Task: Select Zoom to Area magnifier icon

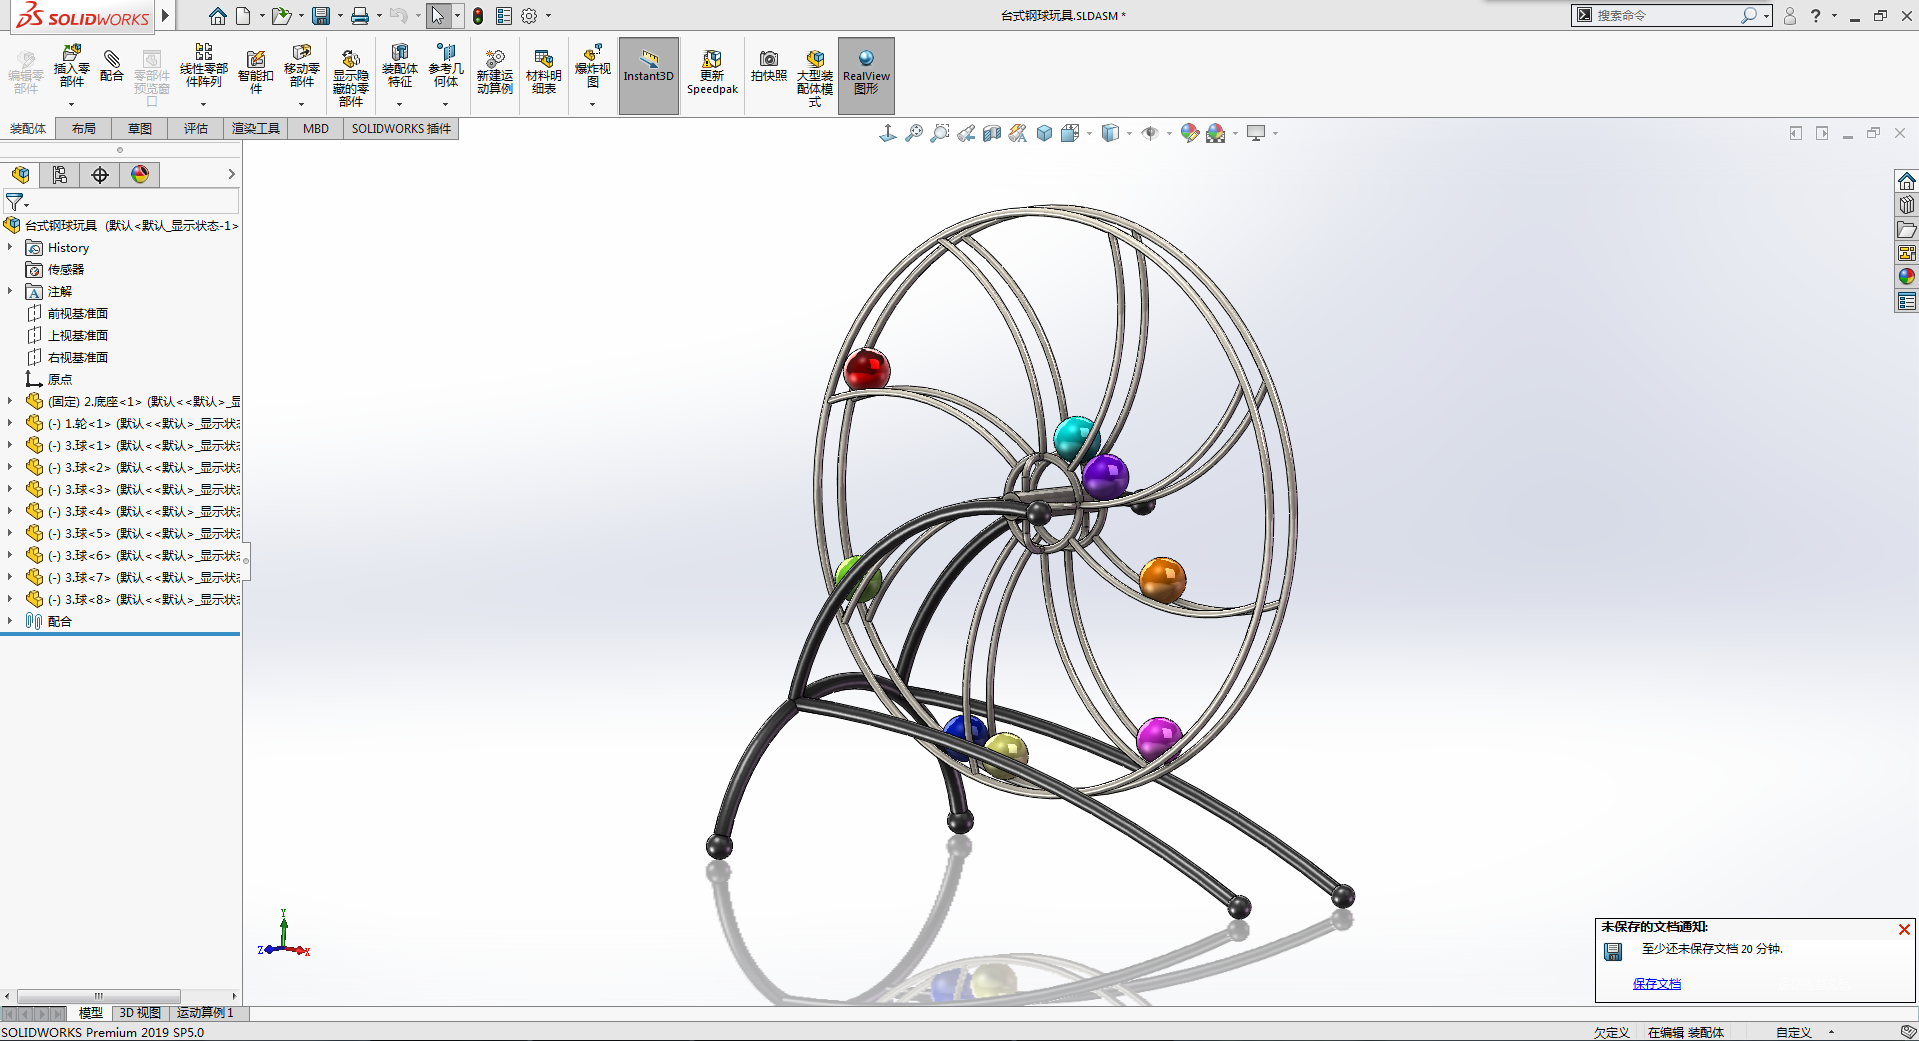Action: (940, 133)
